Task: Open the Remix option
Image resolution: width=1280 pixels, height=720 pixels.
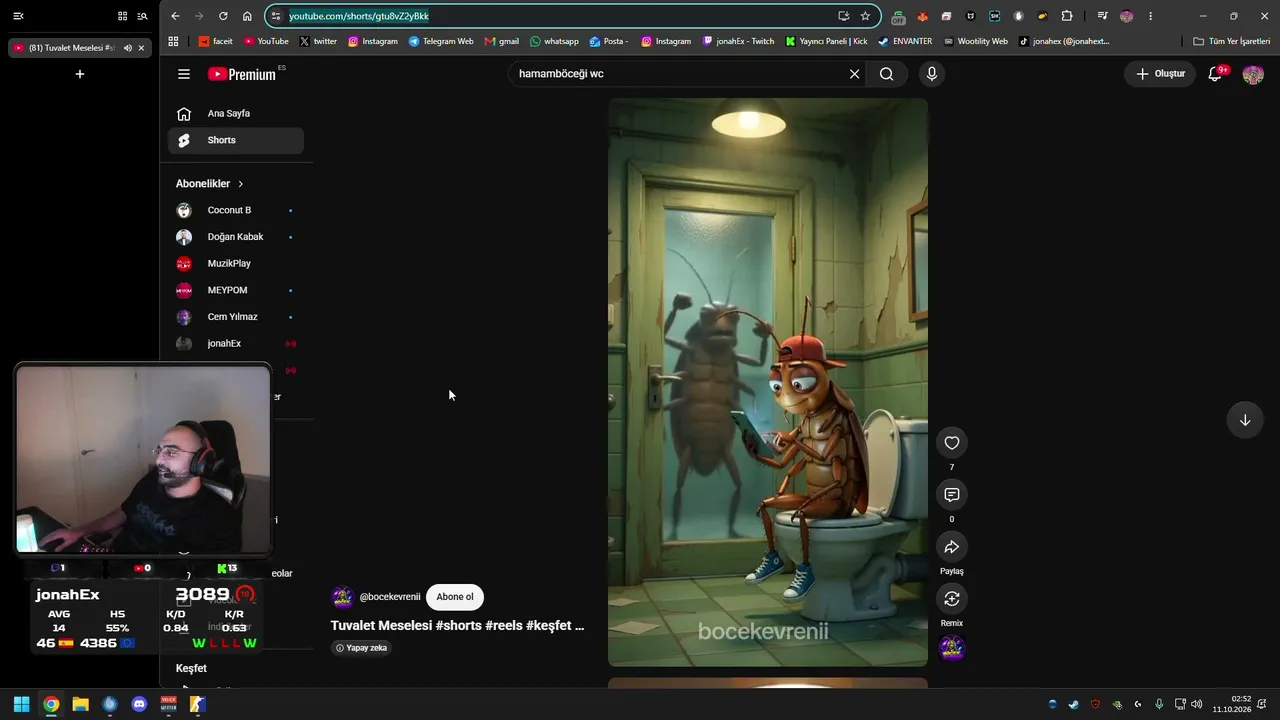Action: pos(952,599)
